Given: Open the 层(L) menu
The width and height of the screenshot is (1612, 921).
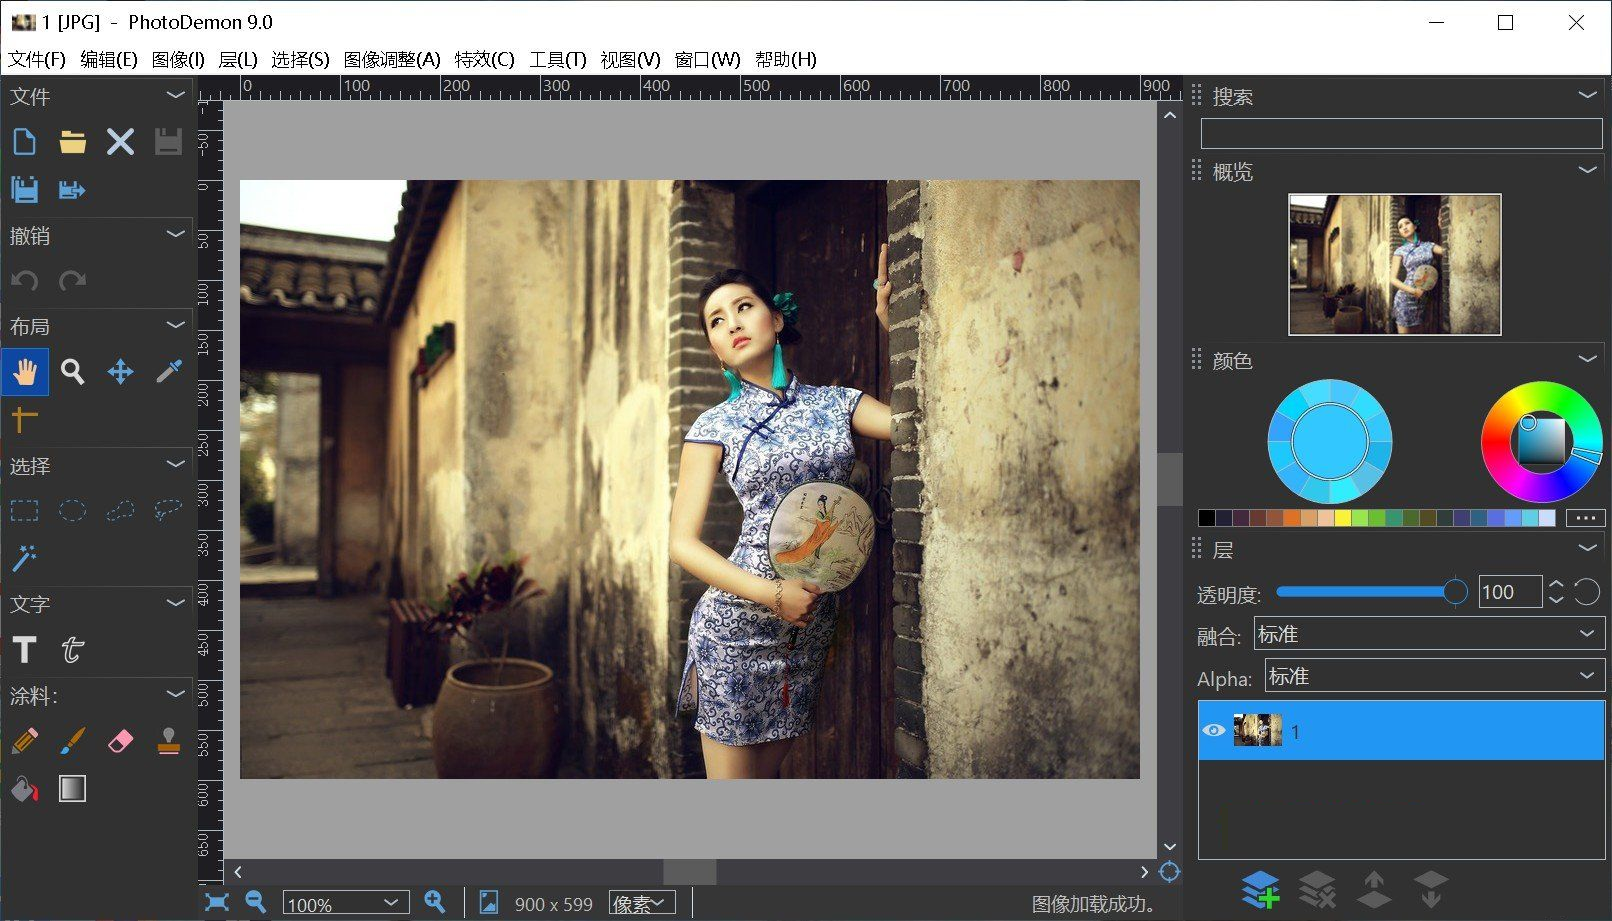Looking at the screenshot, I should point(238,60).
